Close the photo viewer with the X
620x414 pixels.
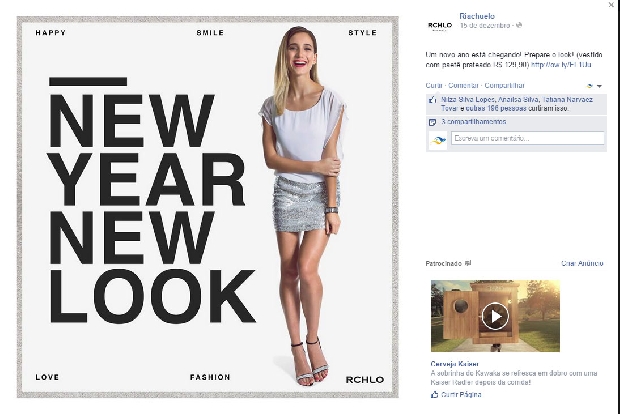612,4
